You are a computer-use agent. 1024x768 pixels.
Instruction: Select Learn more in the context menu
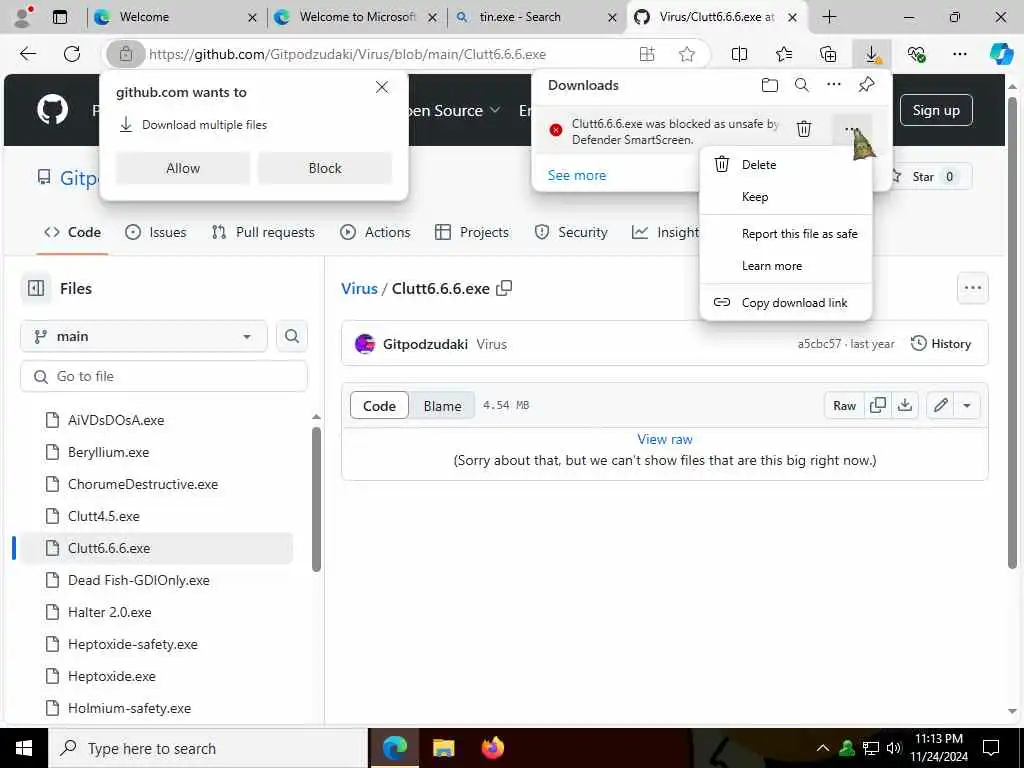click(x=786, y=266)
